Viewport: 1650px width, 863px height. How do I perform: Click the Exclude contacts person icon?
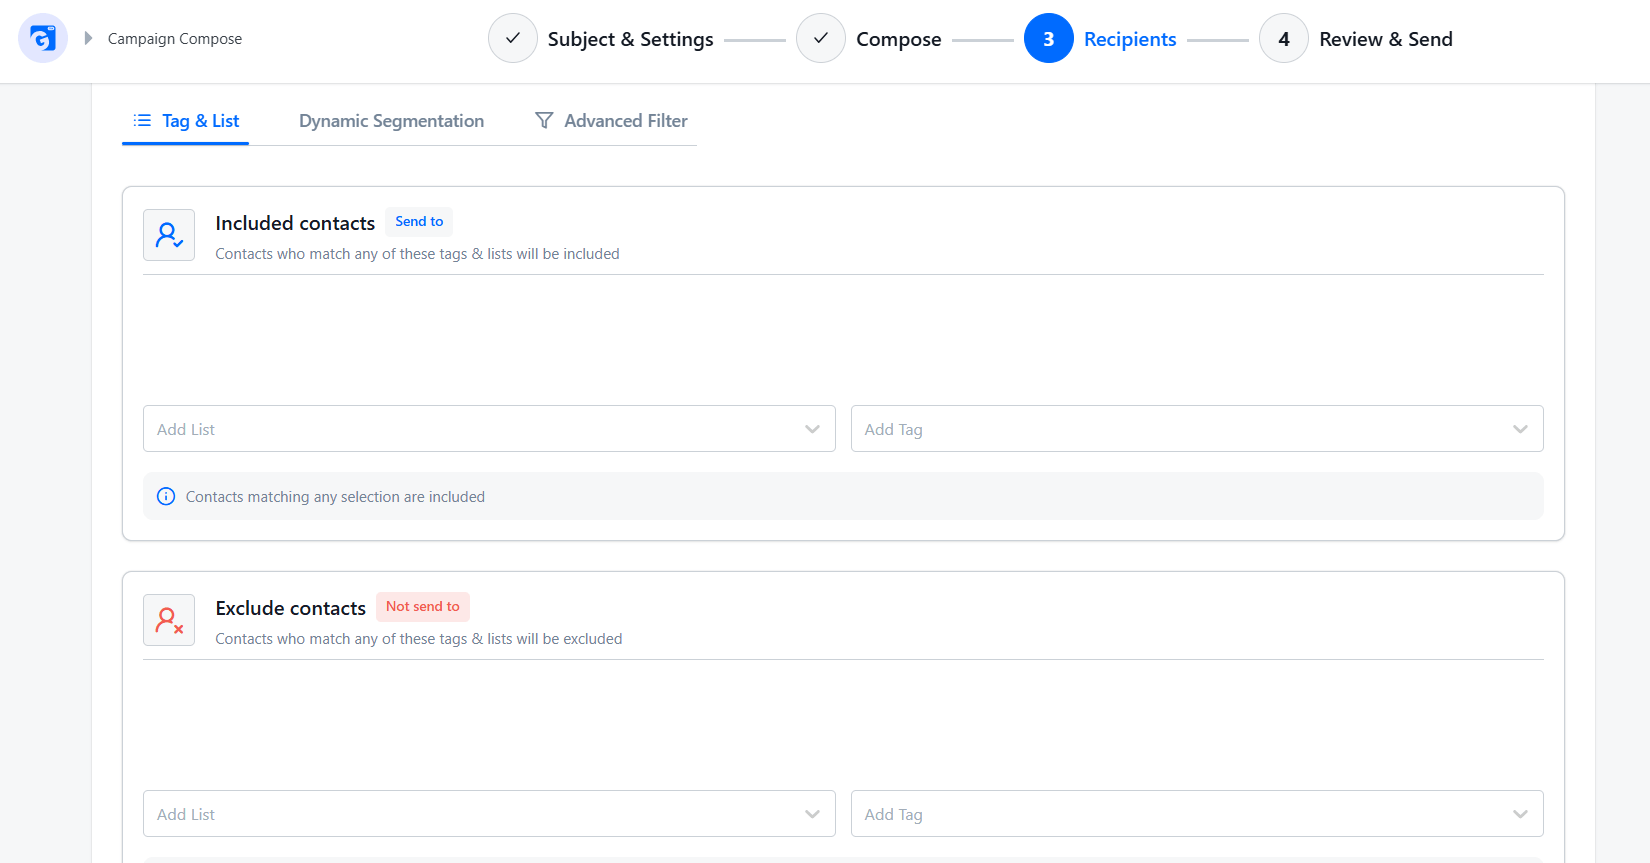coord(169,620)
